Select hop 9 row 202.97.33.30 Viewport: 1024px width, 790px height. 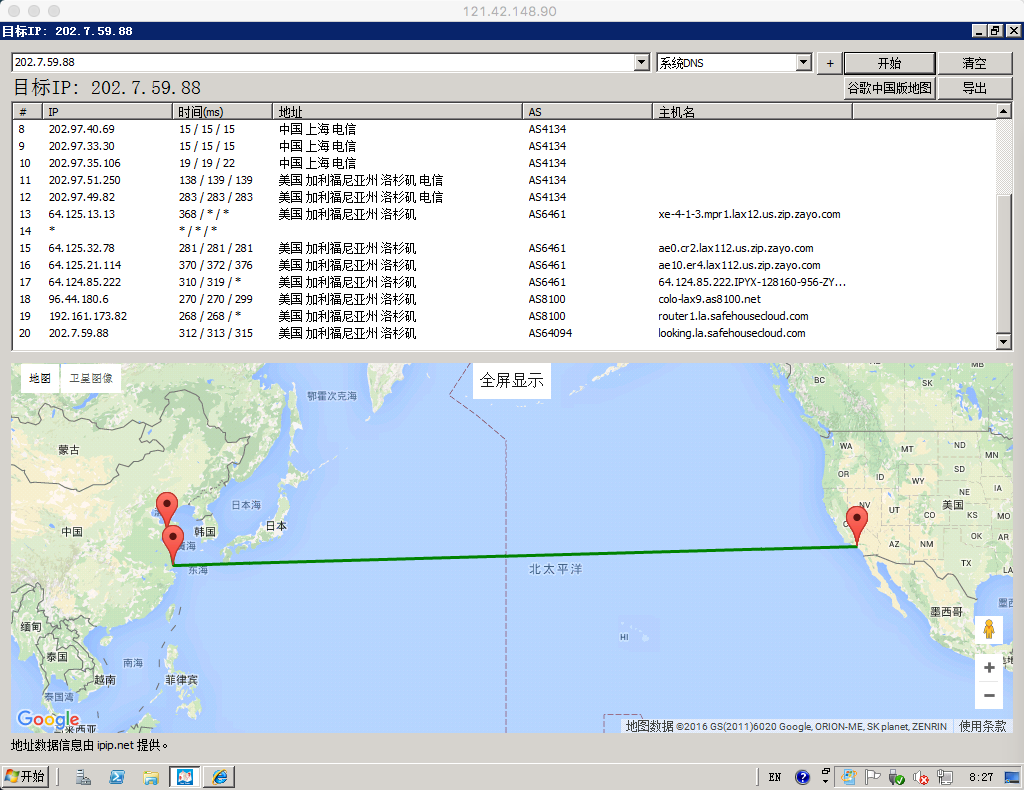[505, 146]
